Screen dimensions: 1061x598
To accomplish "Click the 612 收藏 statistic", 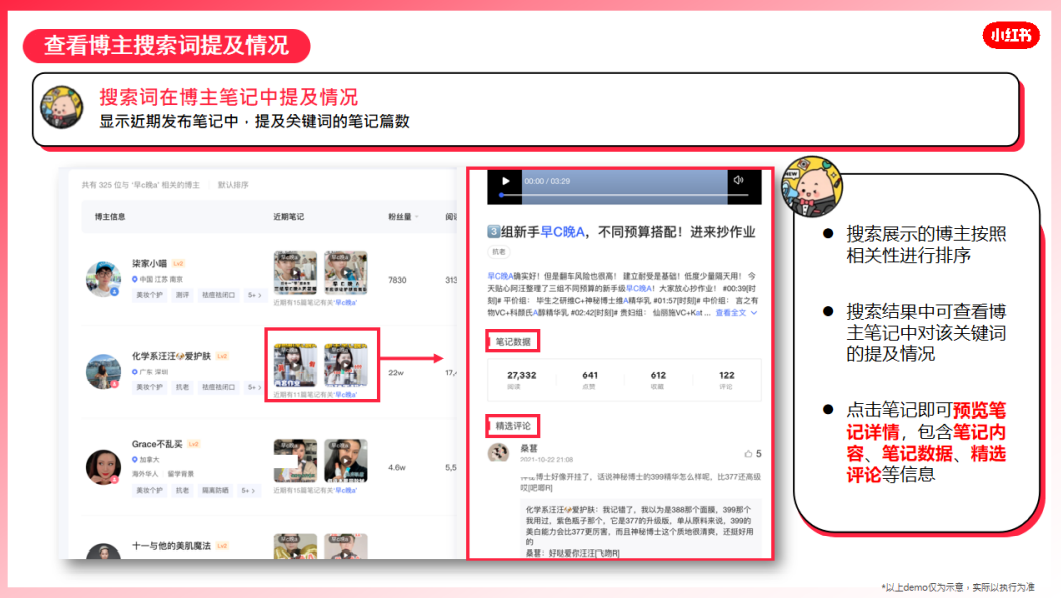I will [658, 380].
